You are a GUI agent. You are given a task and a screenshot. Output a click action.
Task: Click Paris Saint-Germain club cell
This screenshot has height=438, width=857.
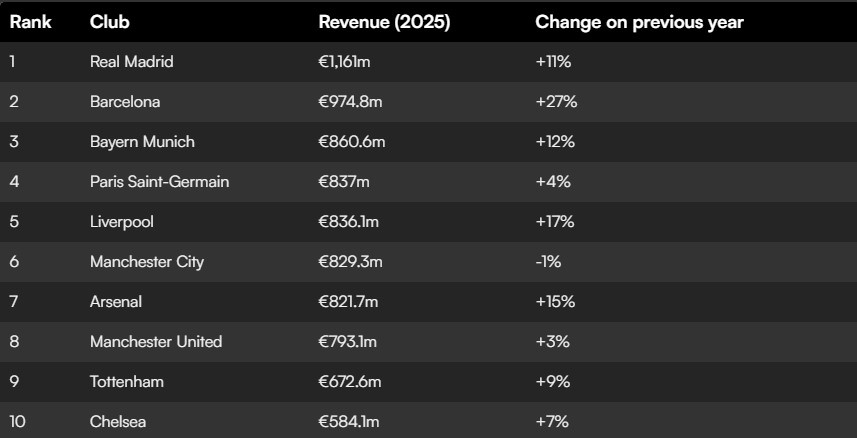[x=160, y=182]
